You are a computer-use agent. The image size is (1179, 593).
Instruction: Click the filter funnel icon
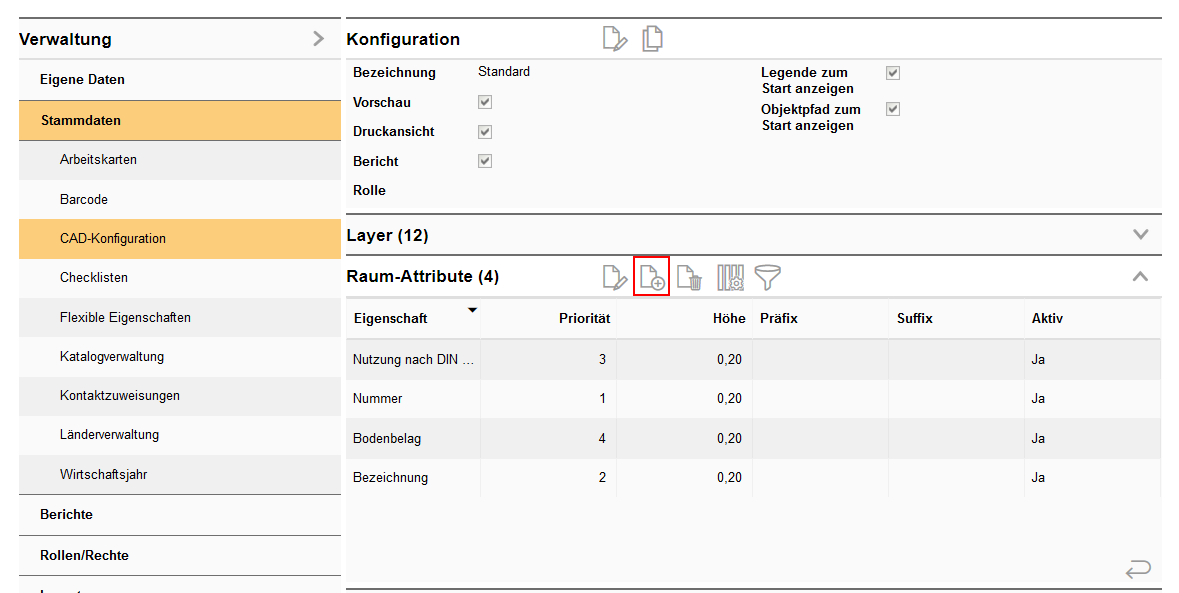767,277
